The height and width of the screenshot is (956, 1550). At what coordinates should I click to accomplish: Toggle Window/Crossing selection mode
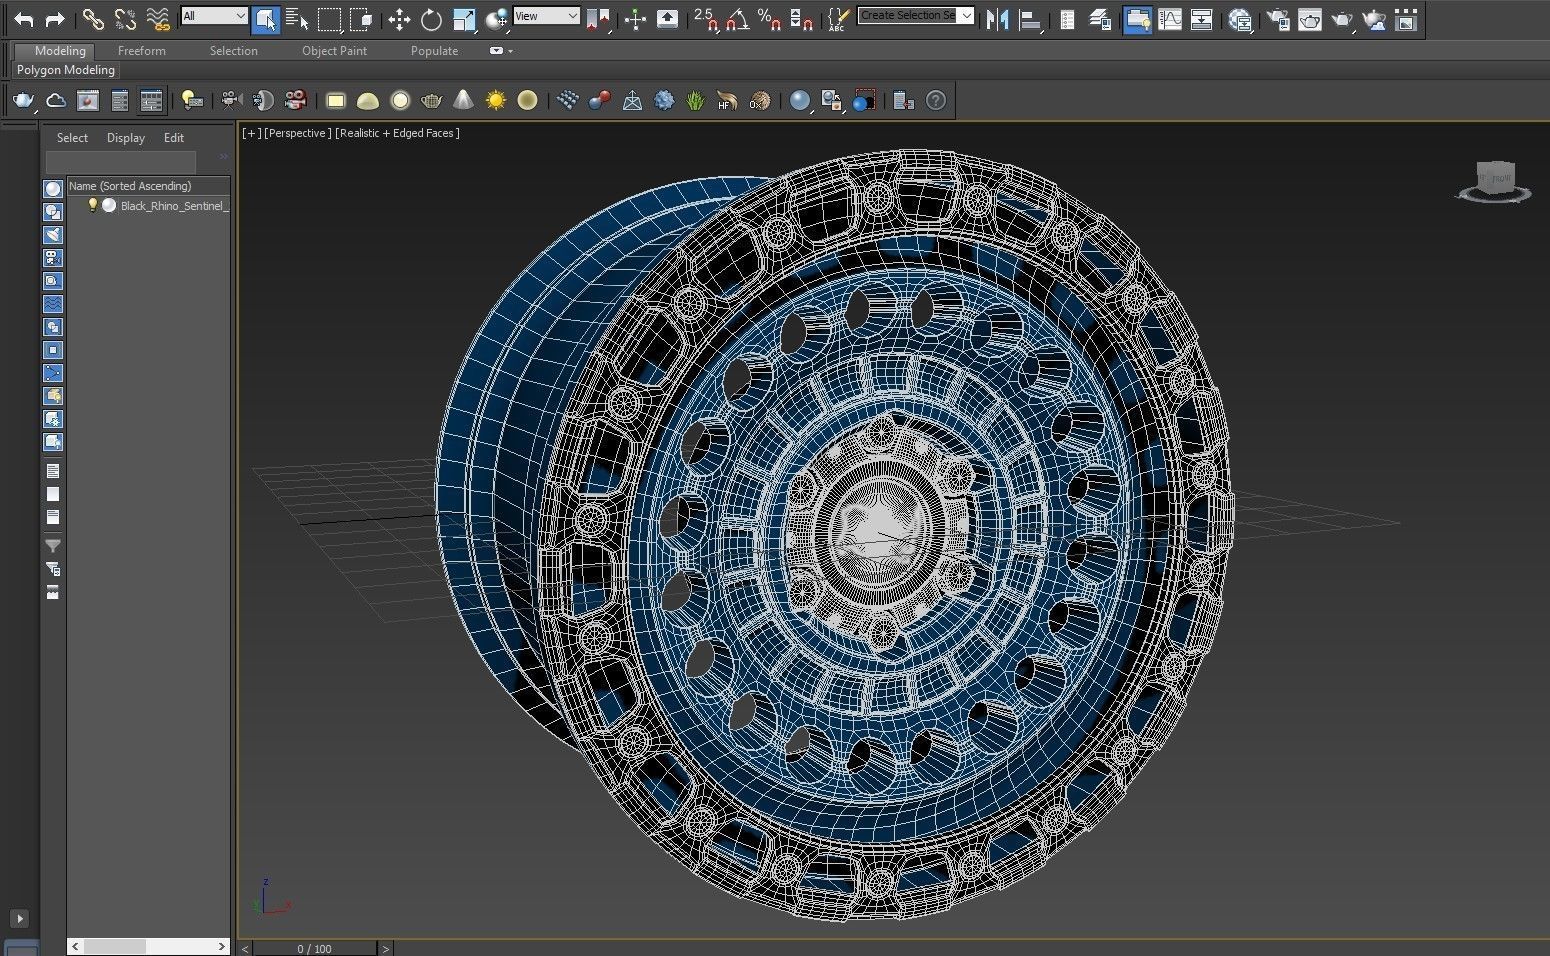[x=361, y=19]
